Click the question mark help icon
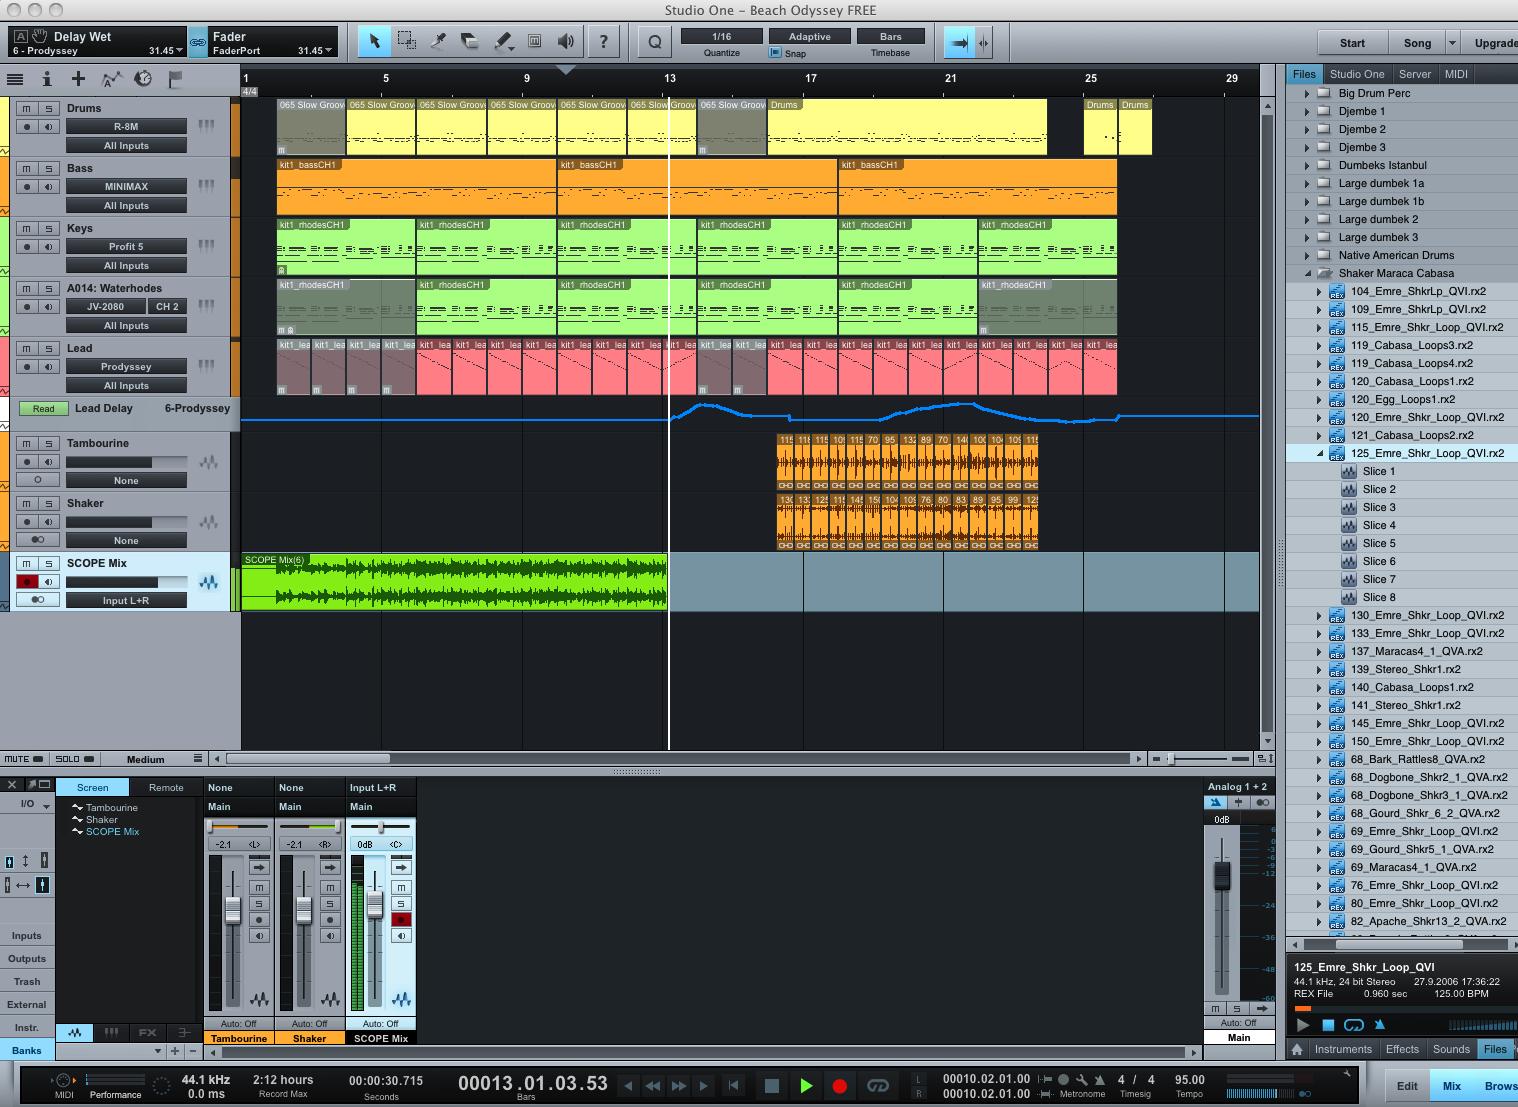The width and height of the screenshot is (1518, 1107). (x=603, y=41)
